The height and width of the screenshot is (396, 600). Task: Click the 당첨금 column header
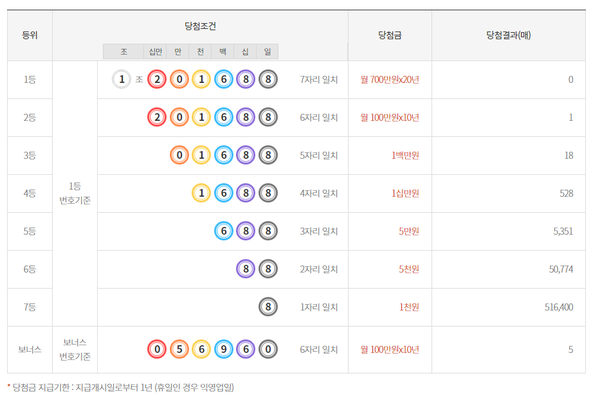[390, 36]
